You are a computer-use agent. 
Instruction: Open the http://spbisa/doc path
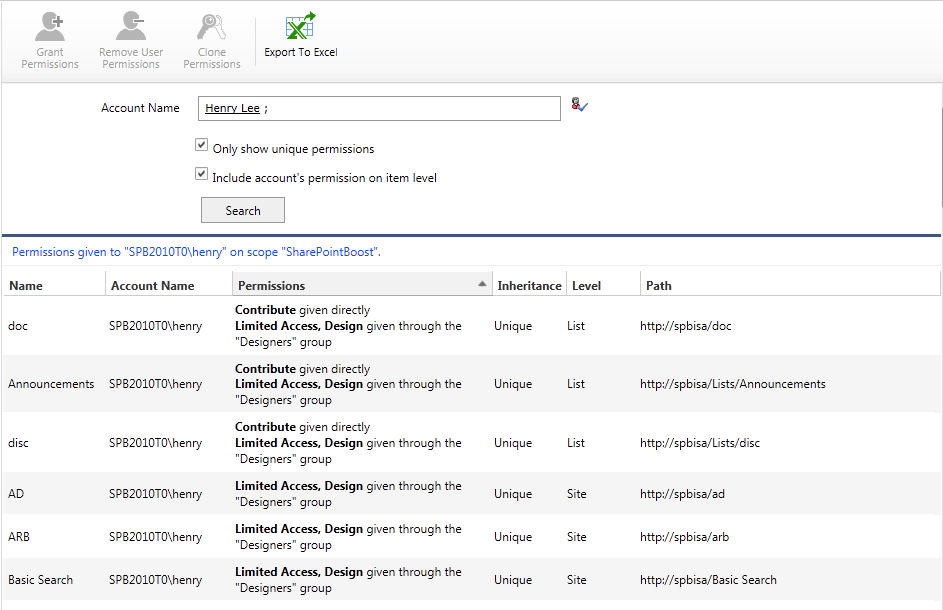click(x=685, y=326)
